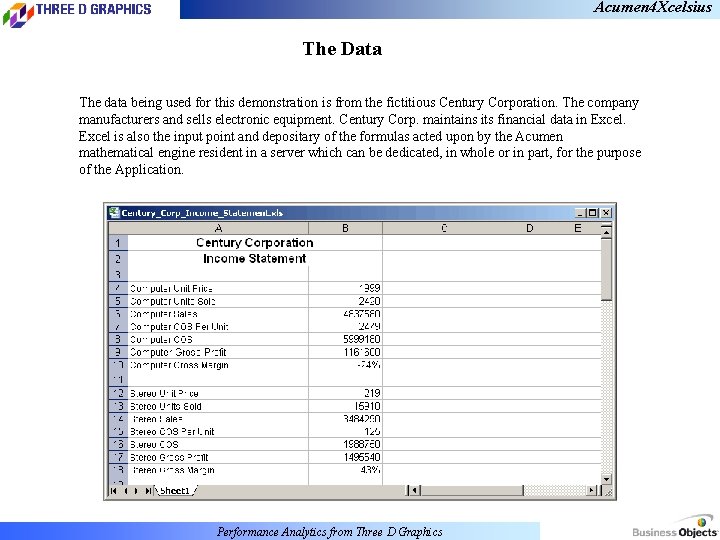The height and width of the screenshot is (540, 720).
Task: Select row 9 header
Action: point(118,352)
